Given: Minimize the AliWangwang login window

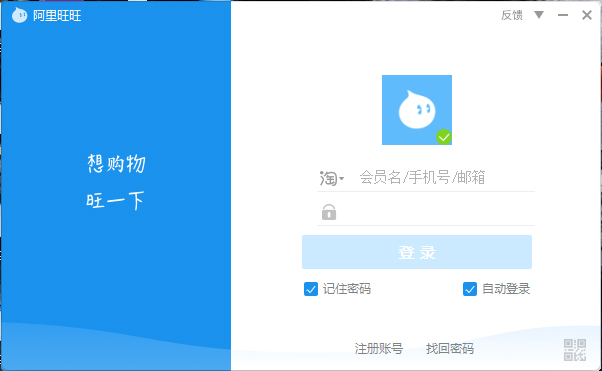Looking at the screenshot, I should [563, 15].
